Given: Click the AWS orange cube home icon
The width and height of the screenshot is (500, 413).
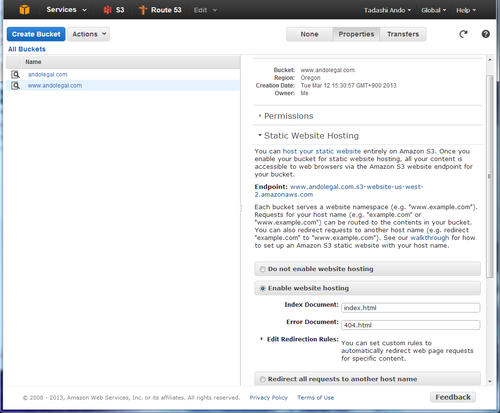Looking at the screenshot, I should coord(24,10).
